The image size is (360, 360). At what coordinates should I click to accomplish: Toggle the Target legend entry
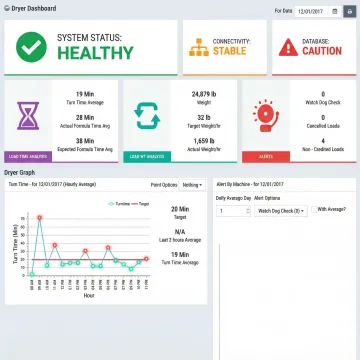point(140,204)
